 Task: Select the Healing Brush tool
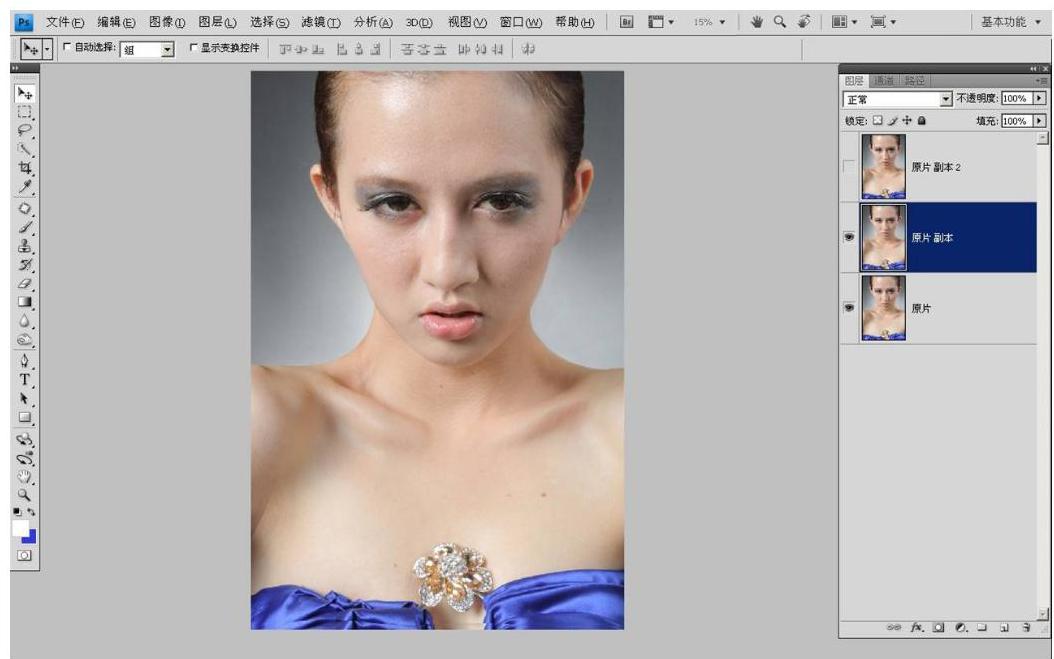25,208
